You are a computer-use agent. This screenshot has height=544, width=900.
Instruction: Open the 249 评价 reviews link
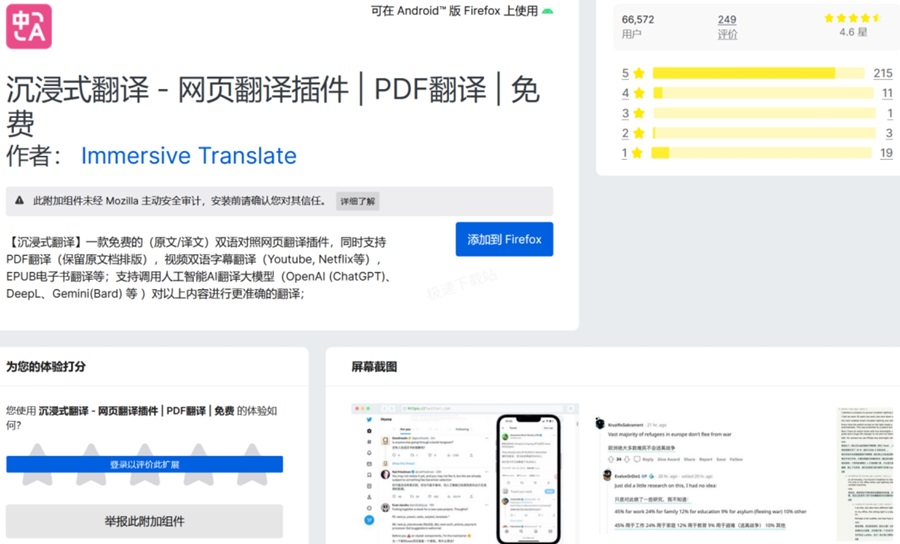click(727, 26)
